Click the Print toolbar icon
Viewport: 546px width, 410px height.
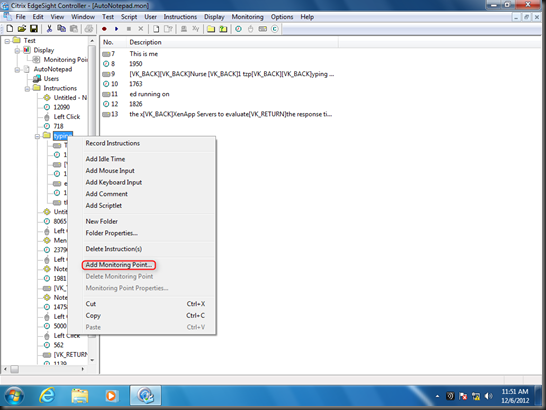[x=89, y=29]
